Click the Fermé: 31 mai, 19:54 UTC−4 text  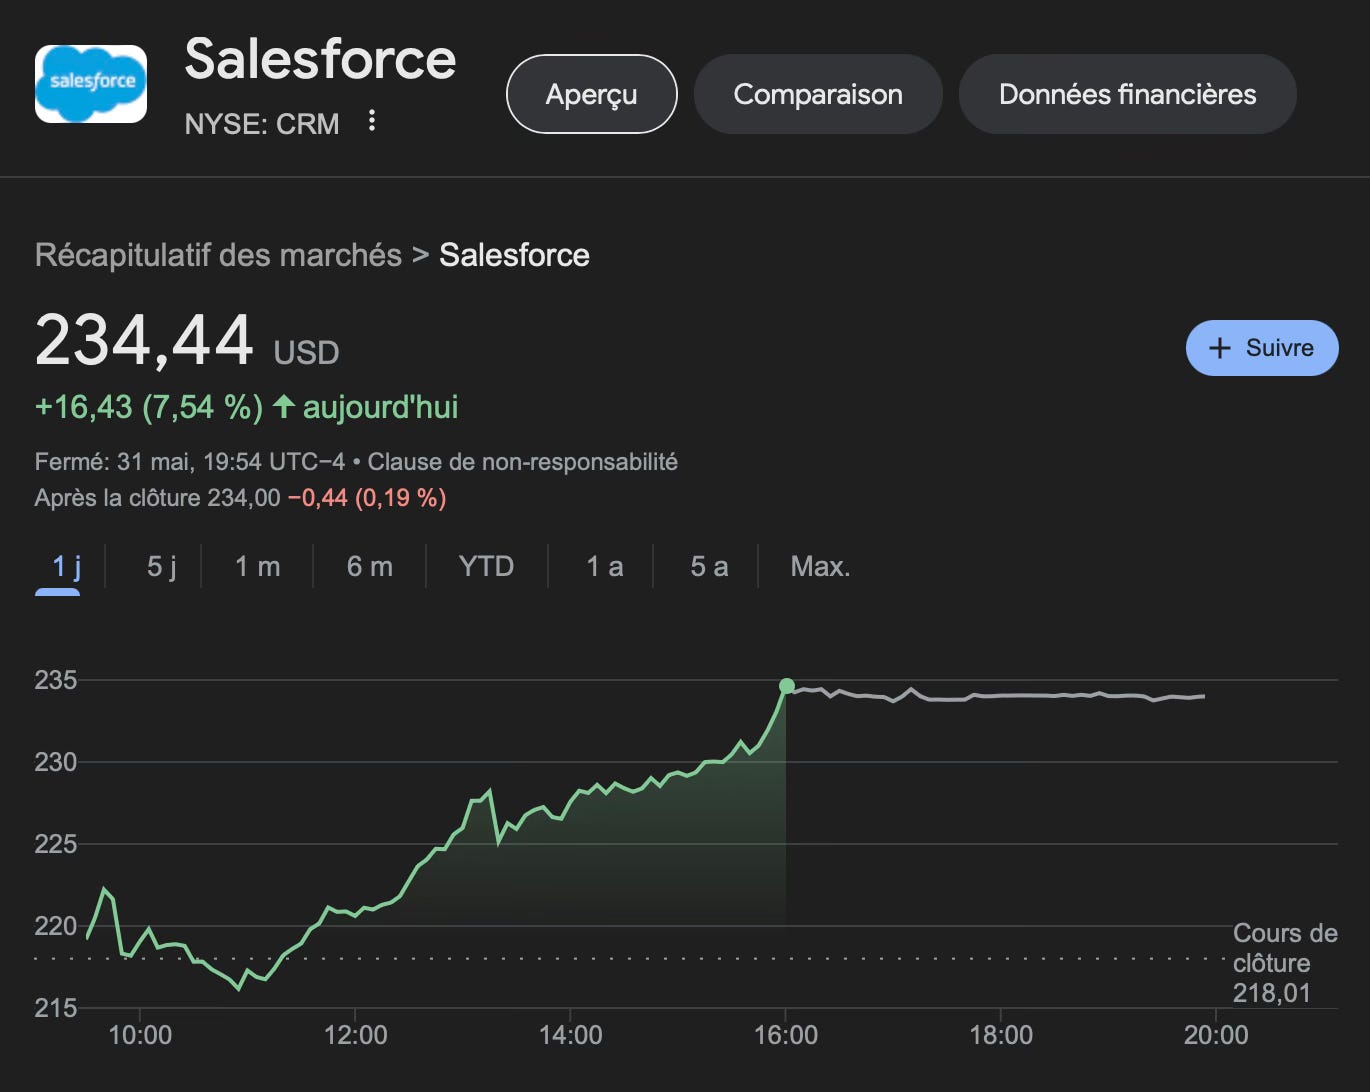coord(190,462)
